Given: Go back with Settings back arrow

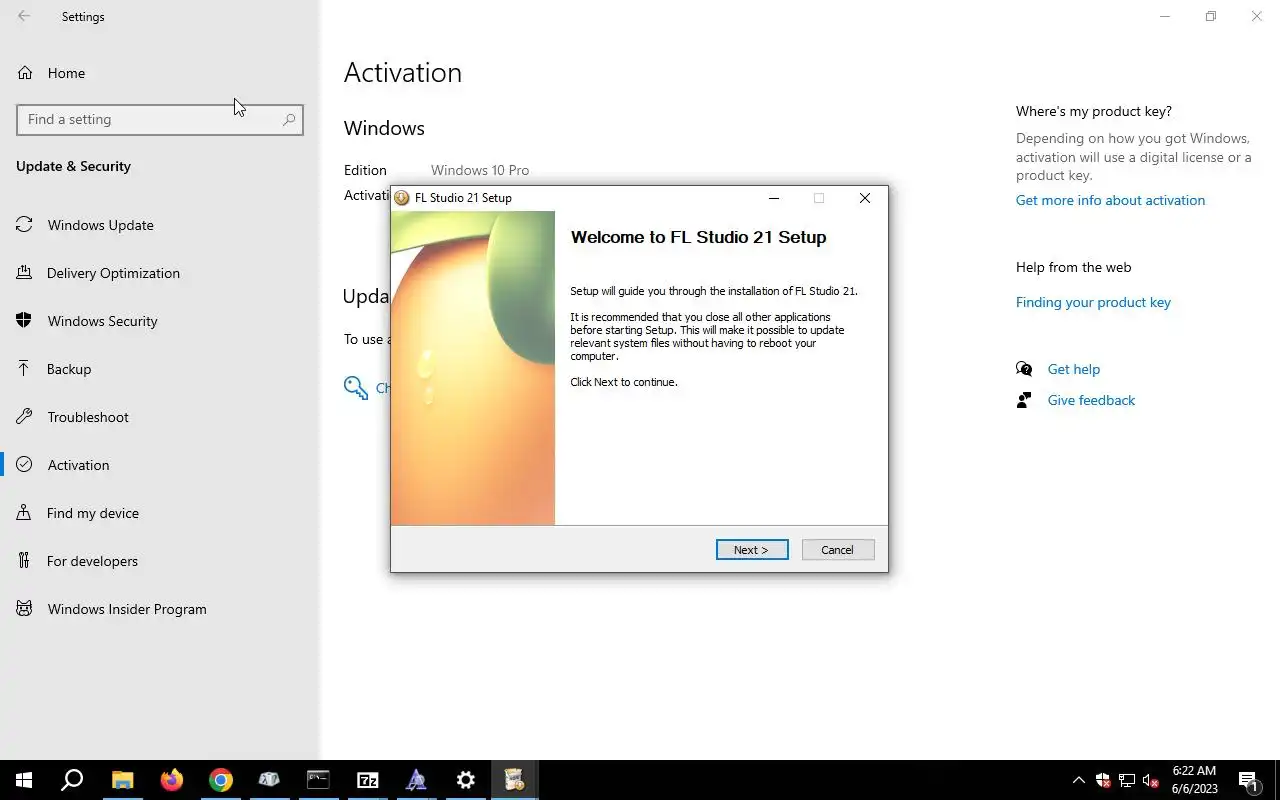Looking at the screenshot, I should click(x=24, y=16).
